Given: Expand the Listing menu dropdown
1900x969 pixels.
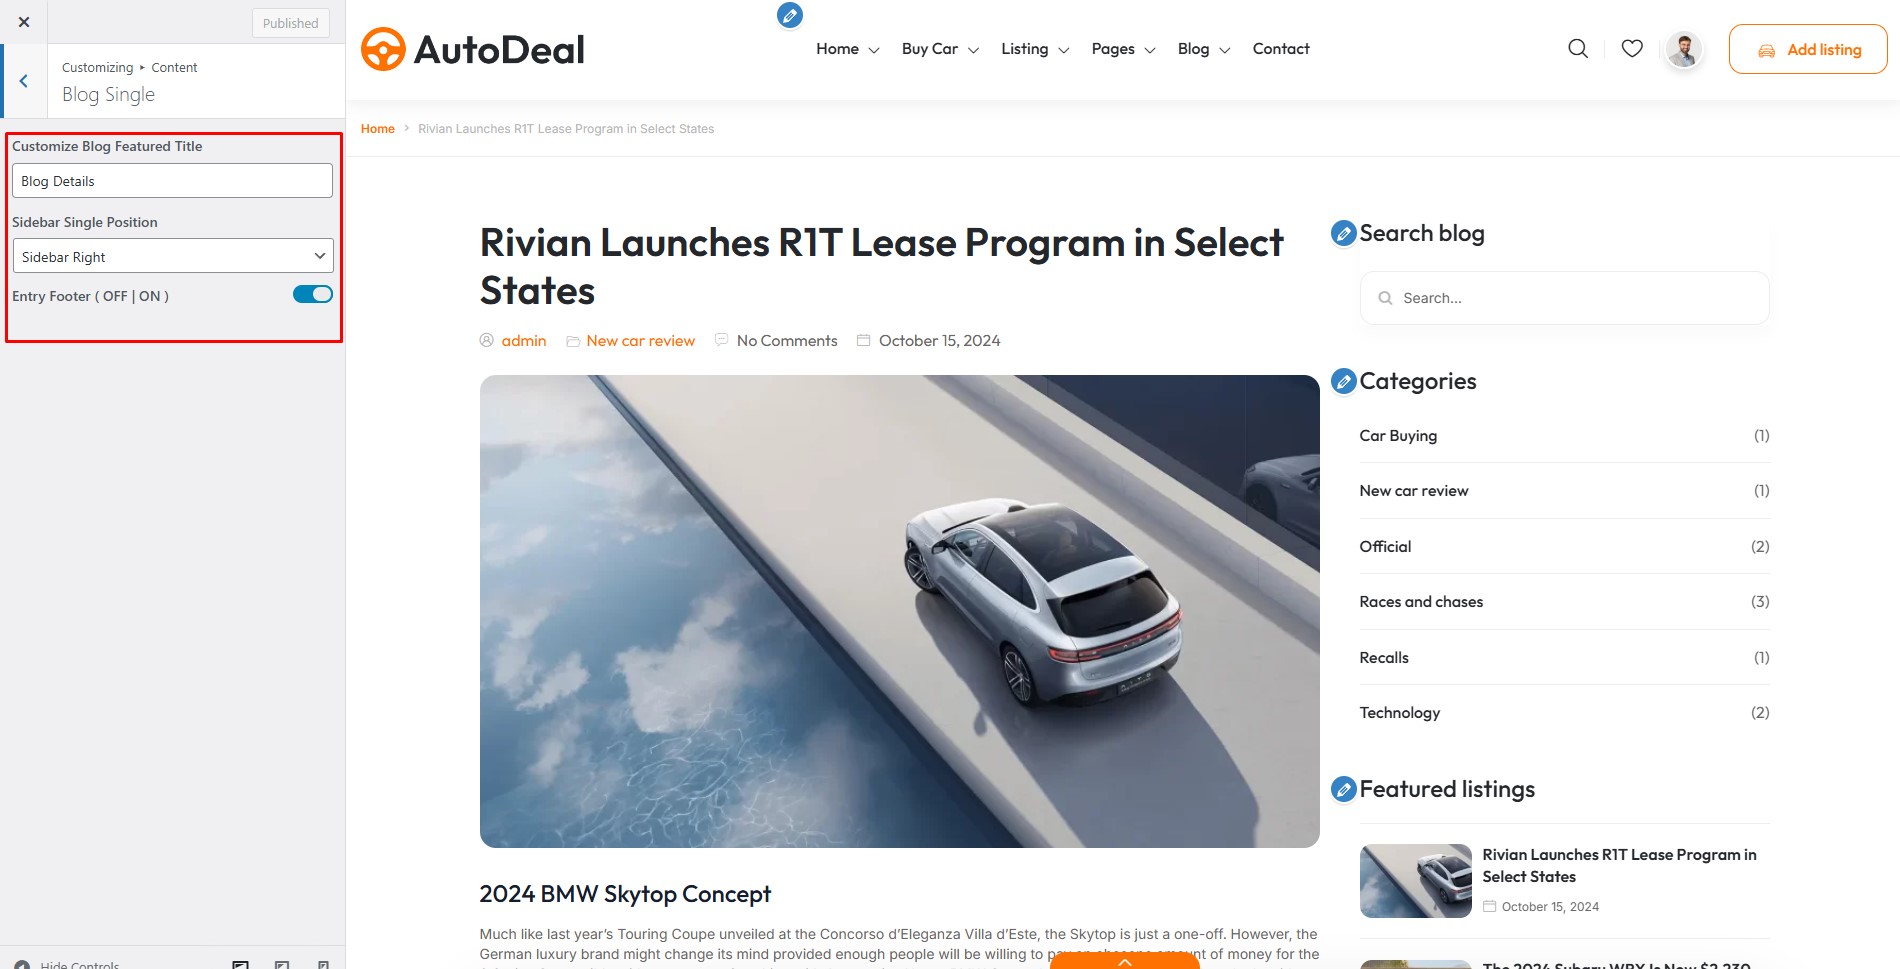Looking at the screenshot, I should pyautogui.click(x=1035, y=49).
